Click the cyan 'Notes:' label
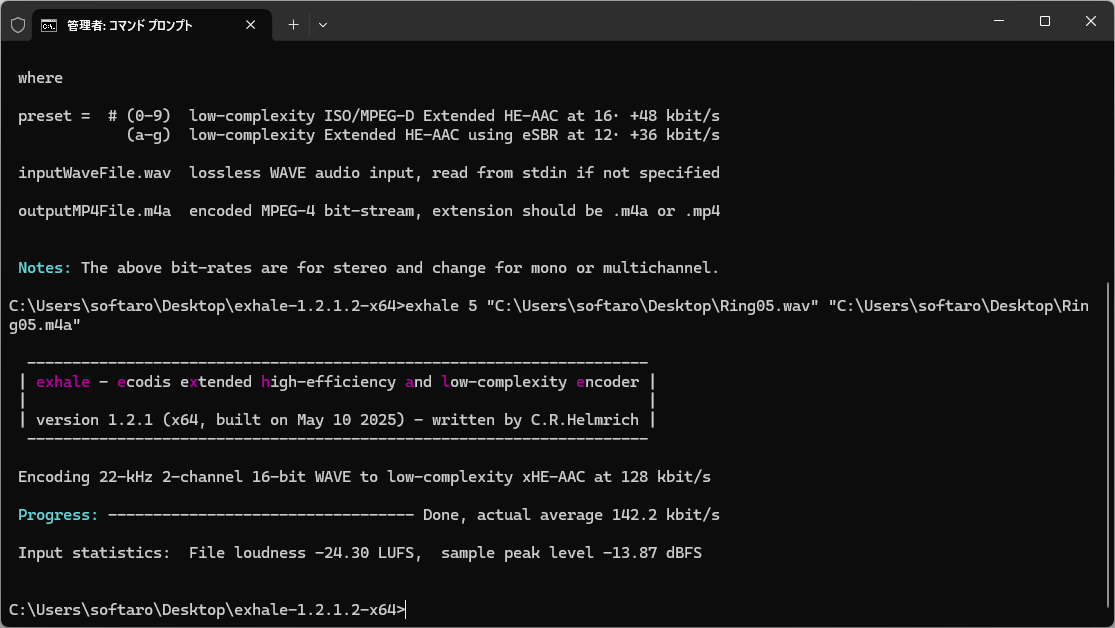The height and width of the screenshot is (628, 1115). (44, 268)
